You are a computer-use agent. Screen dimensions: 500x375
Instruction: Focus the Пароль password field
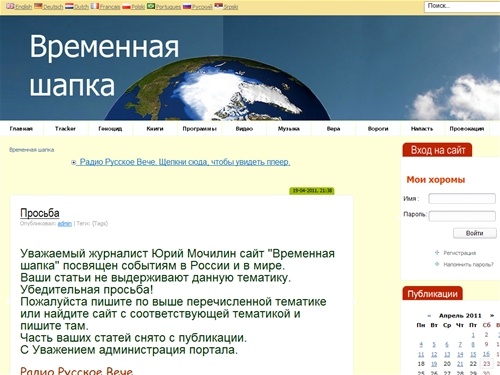(462, 216)
